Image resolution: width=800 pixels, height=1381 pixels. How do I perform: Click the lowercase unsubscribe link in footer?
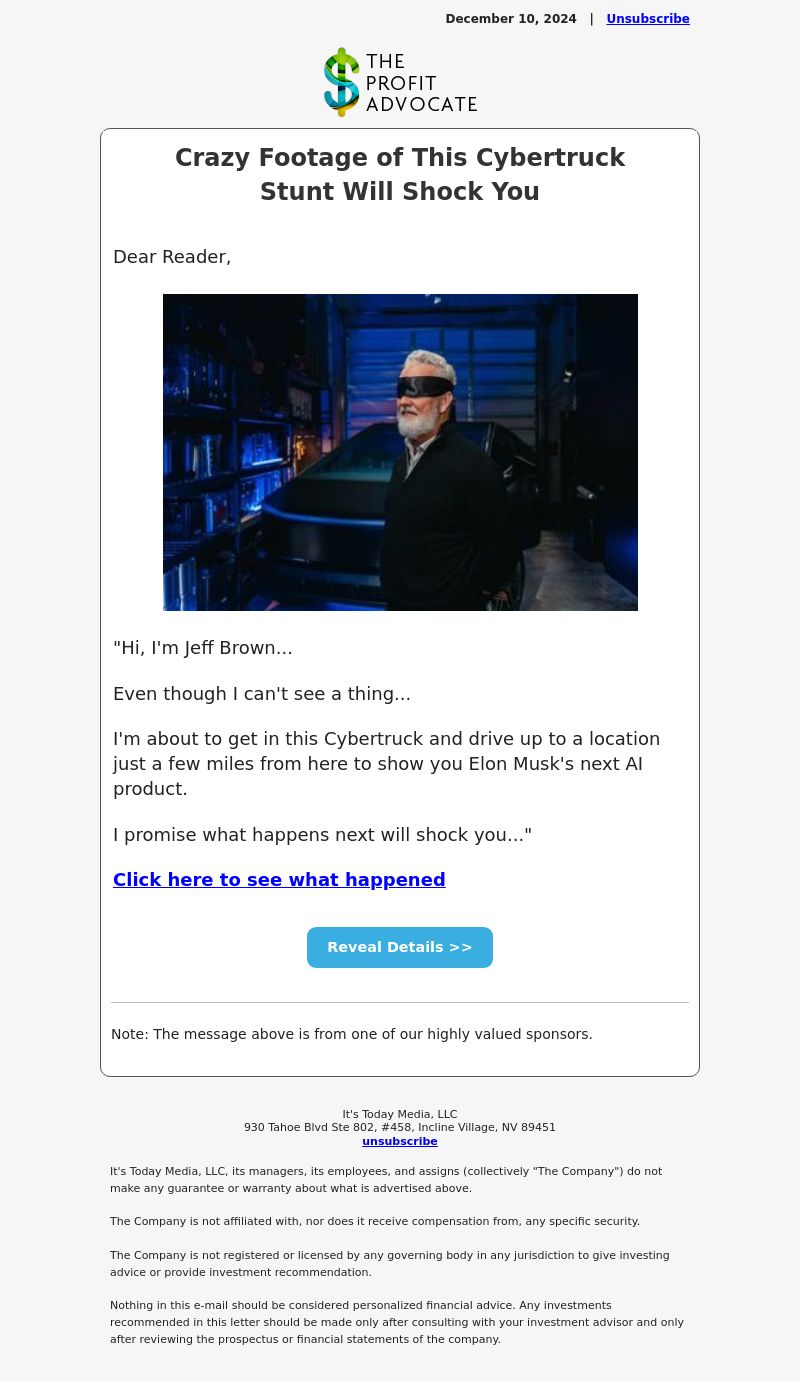(x=400, y=1141)
